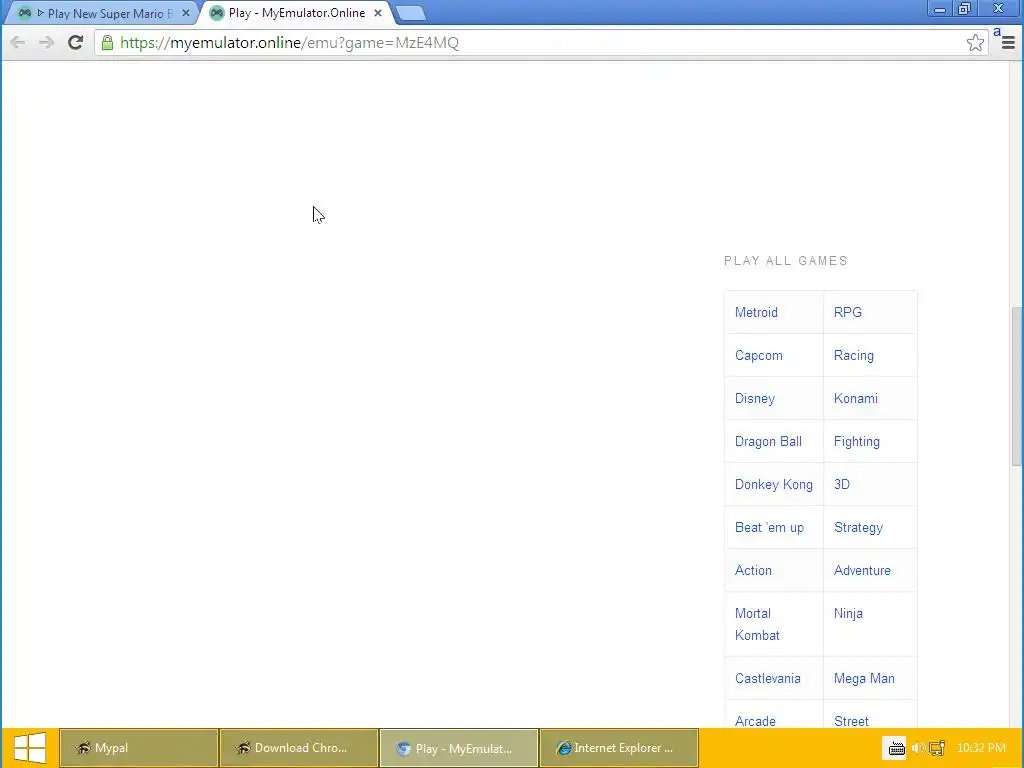Open Beat 'em up games
Image resolution: width=1024 pixels, height=768 pixels.
(769, 528)
